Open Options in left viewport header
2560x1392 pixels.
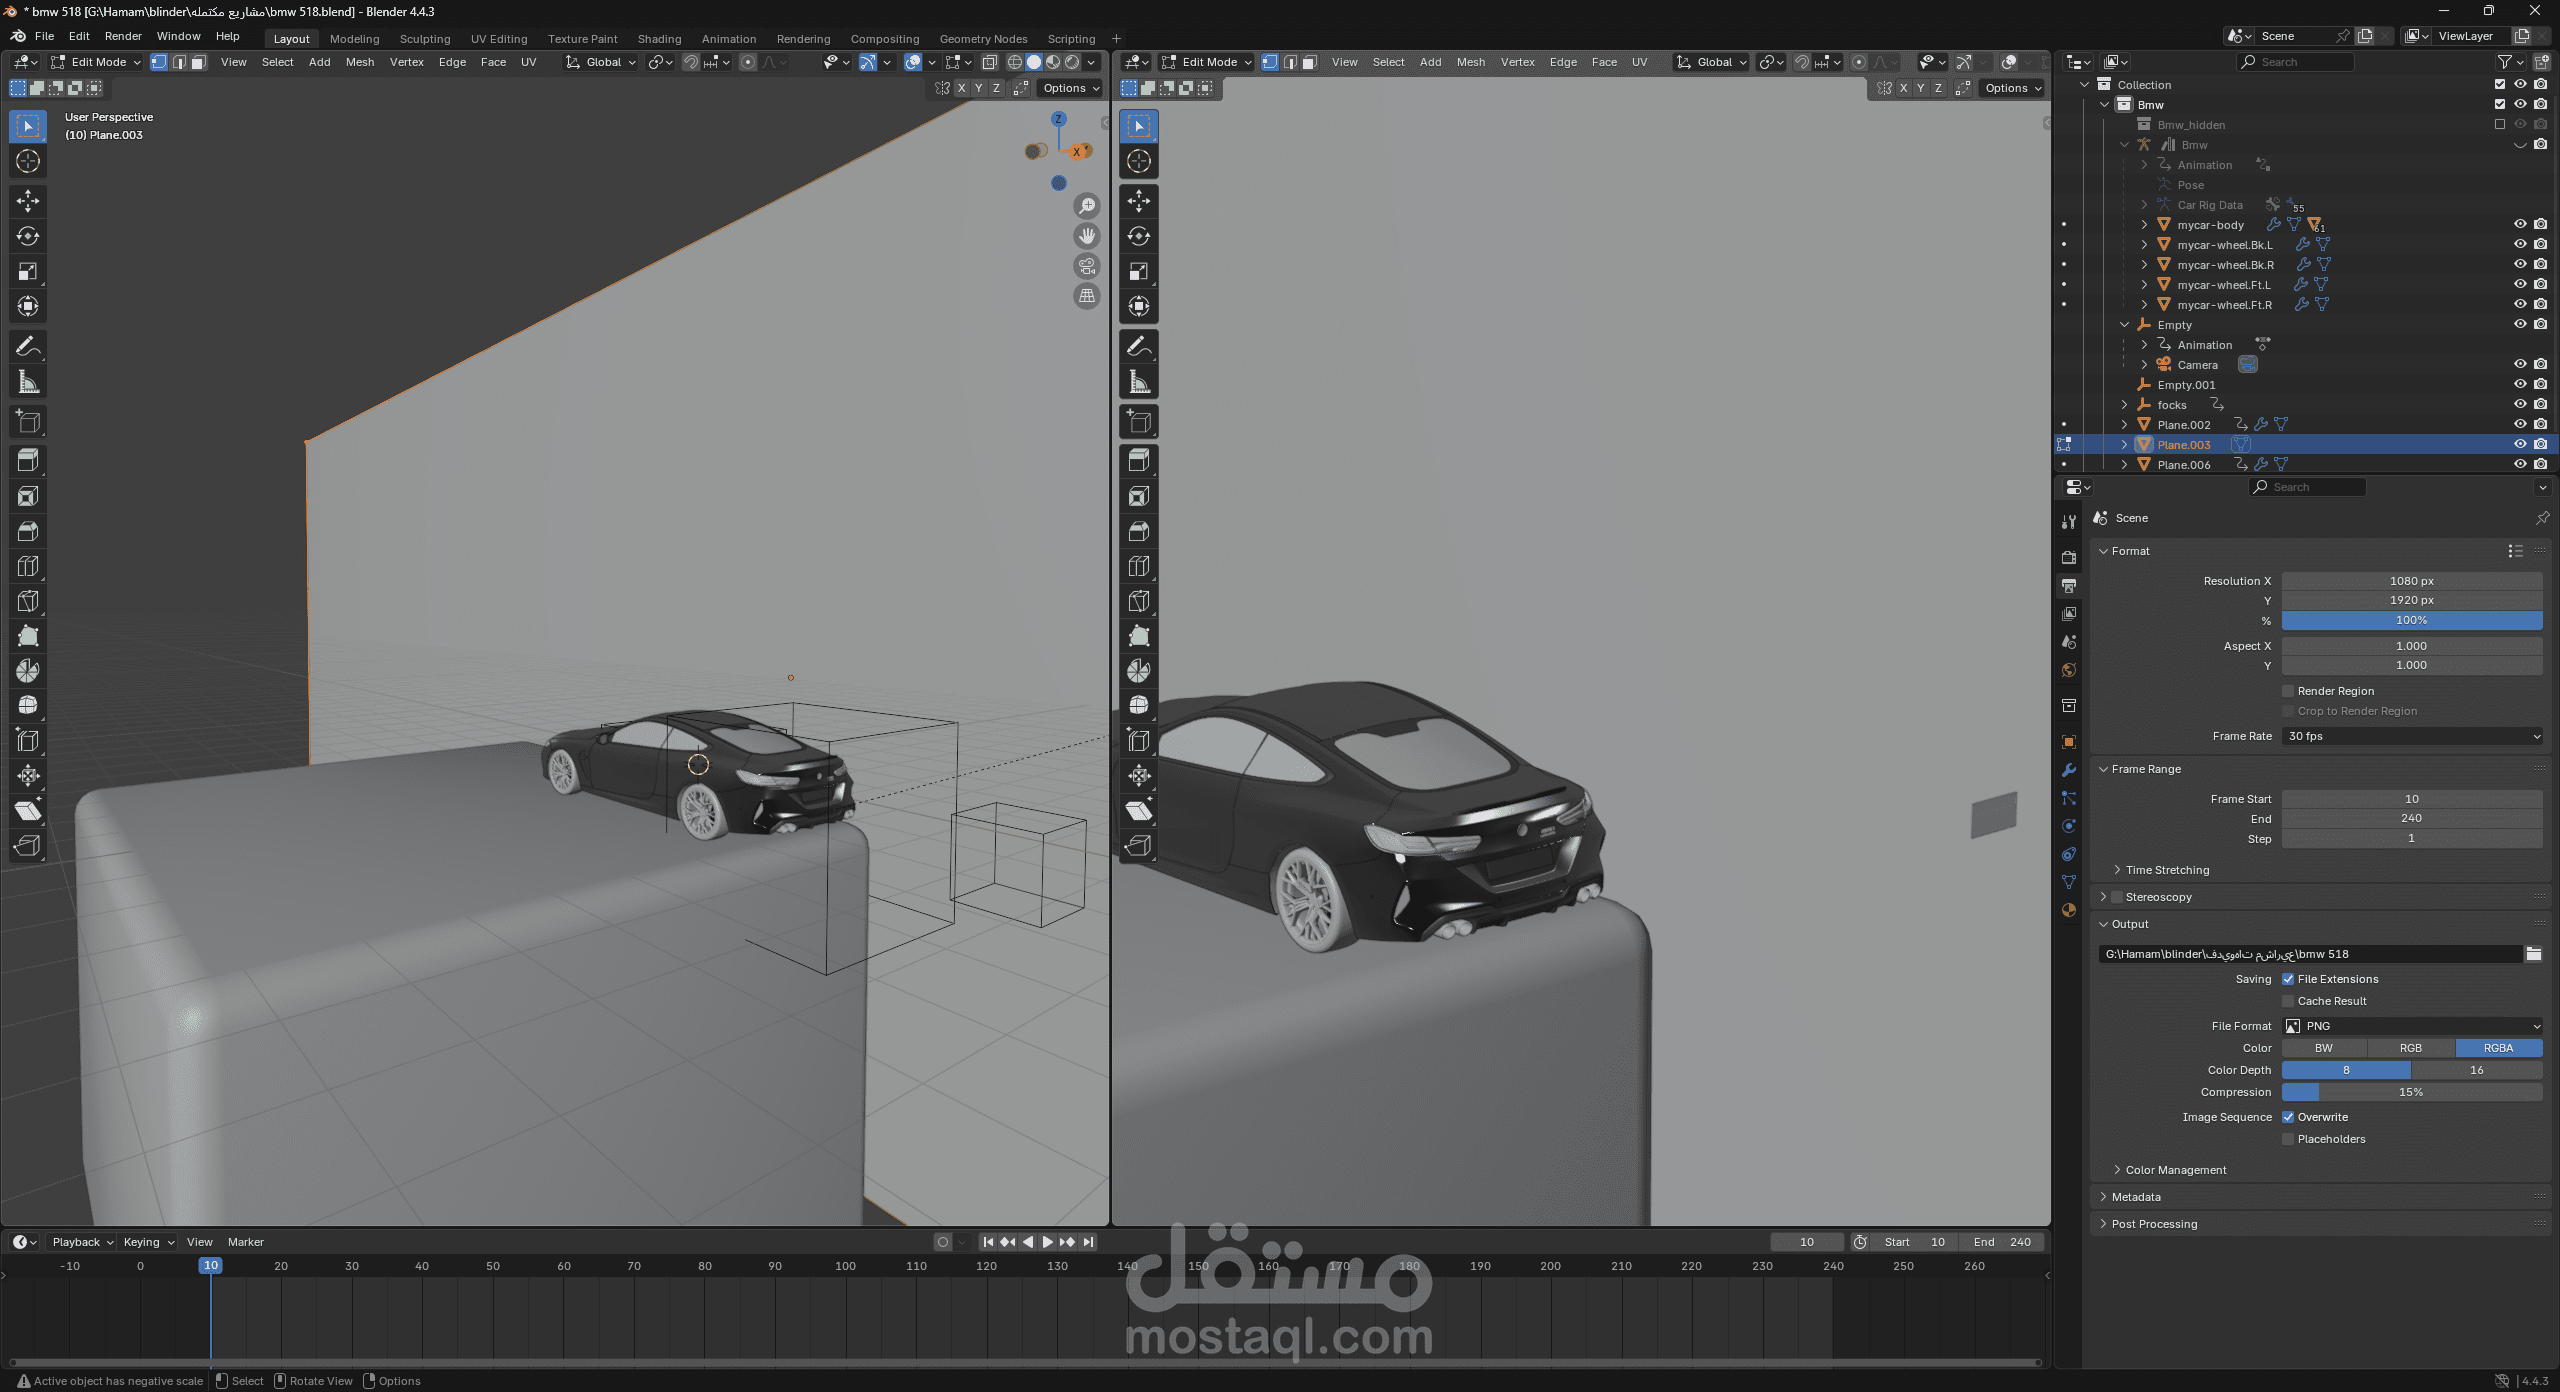[x=1070, y=88]
